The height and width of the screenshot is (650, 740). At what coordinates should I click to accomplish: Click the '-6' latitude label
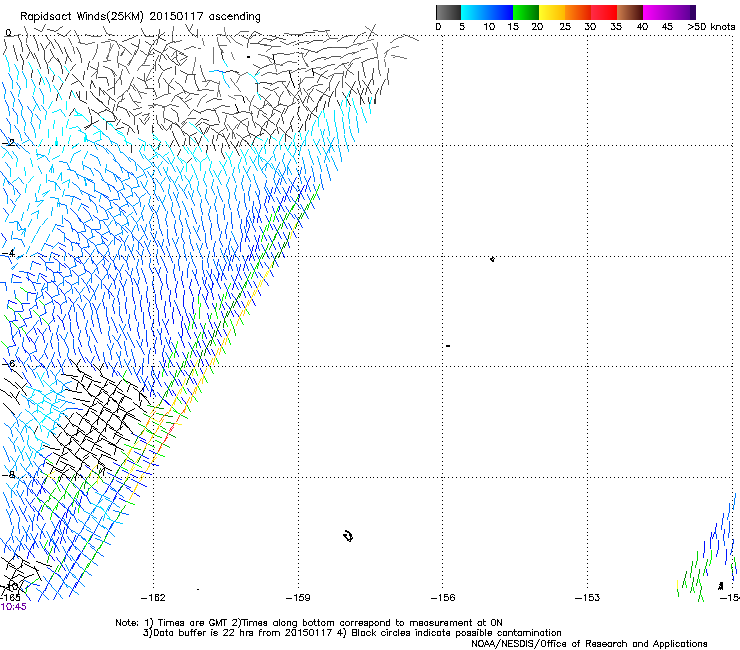pyautogui.click(x=8, y=363)
